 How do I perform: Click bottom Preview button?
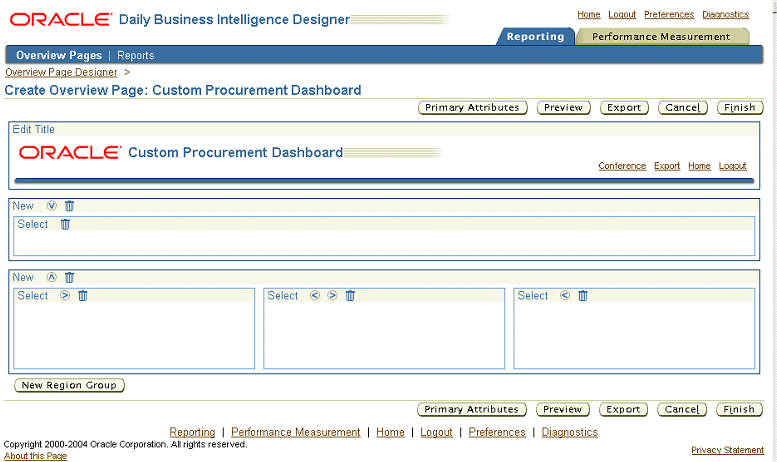click(x=563, y=409)
